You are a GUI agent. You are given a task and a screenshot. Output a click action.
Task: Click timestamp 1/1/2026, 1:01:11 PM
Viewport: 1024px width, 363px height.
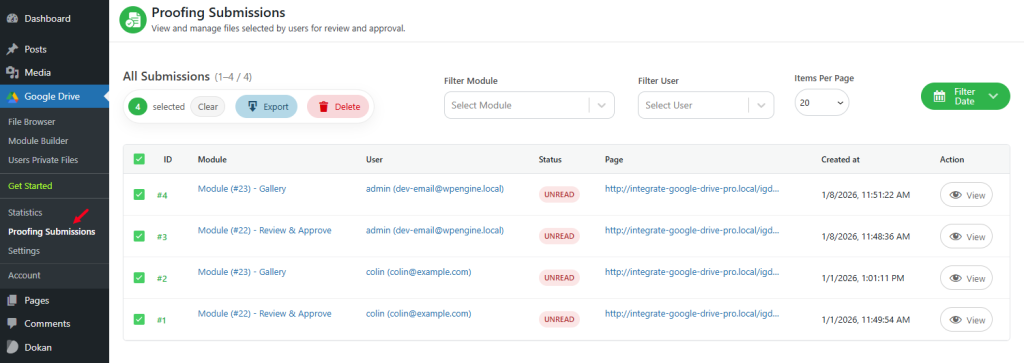pos(863,279)
